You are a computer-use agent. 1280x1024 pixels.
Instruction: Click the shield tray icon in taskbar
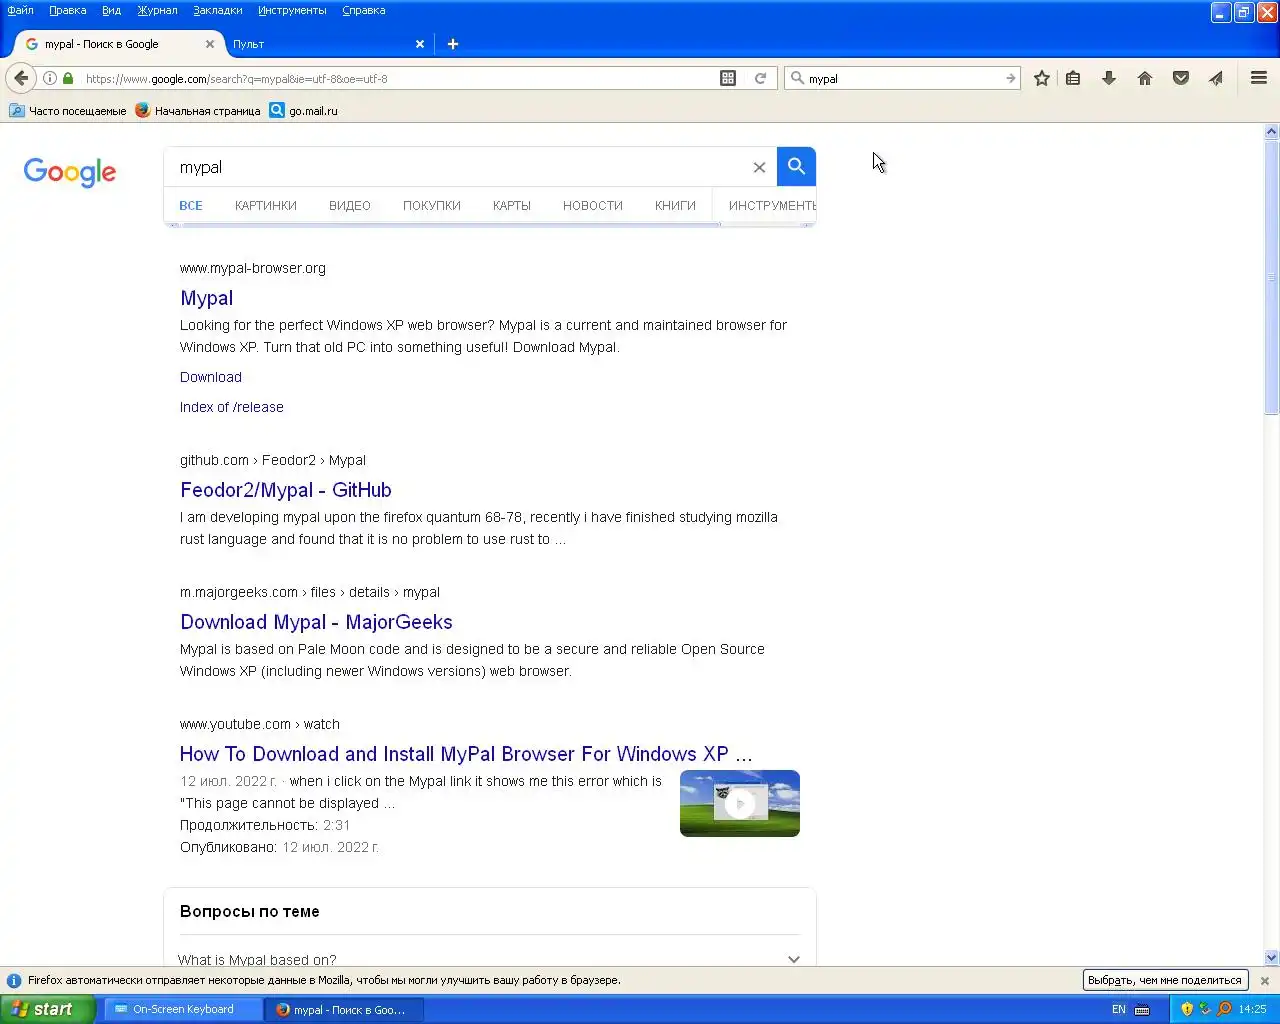click(1187, 1009)
